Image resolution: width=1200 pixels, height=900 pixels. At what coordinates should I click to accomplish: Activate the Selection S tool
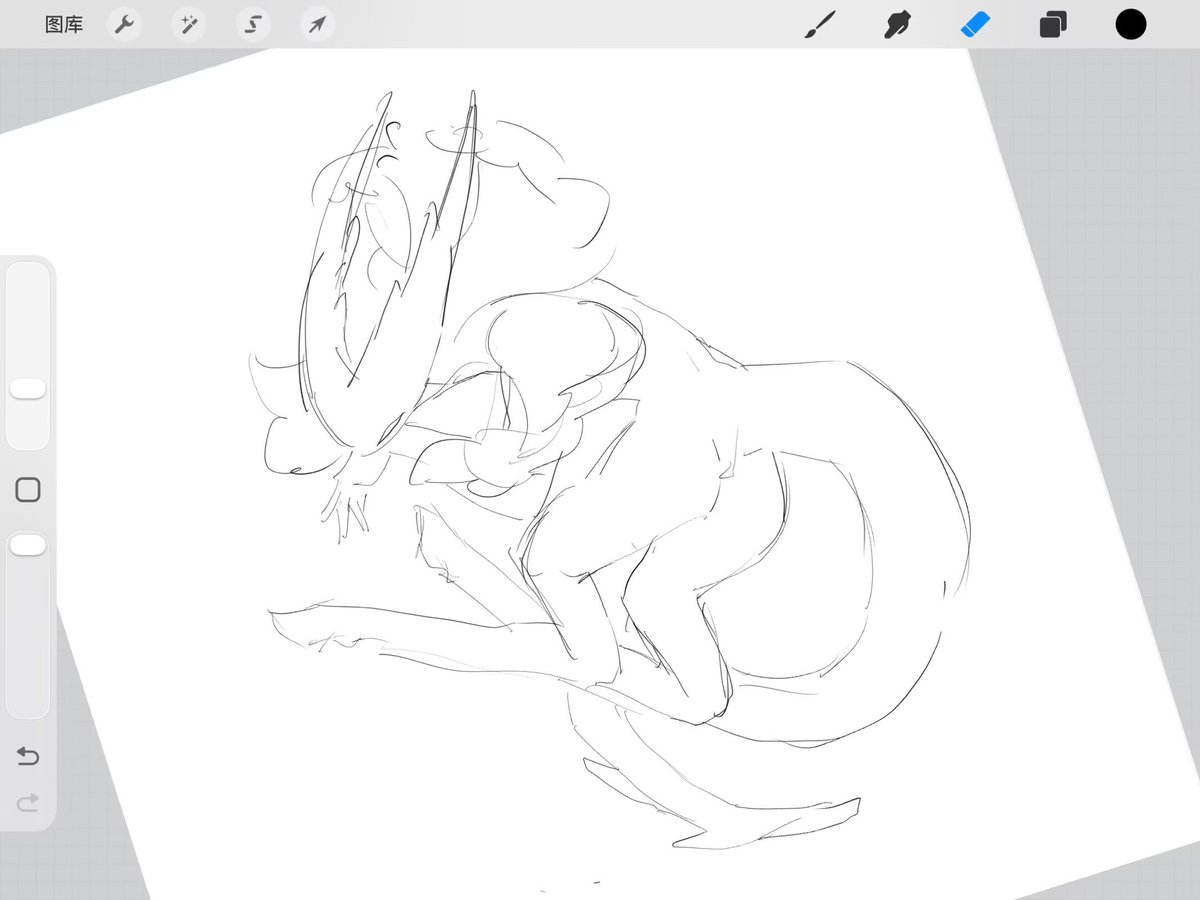253,25
